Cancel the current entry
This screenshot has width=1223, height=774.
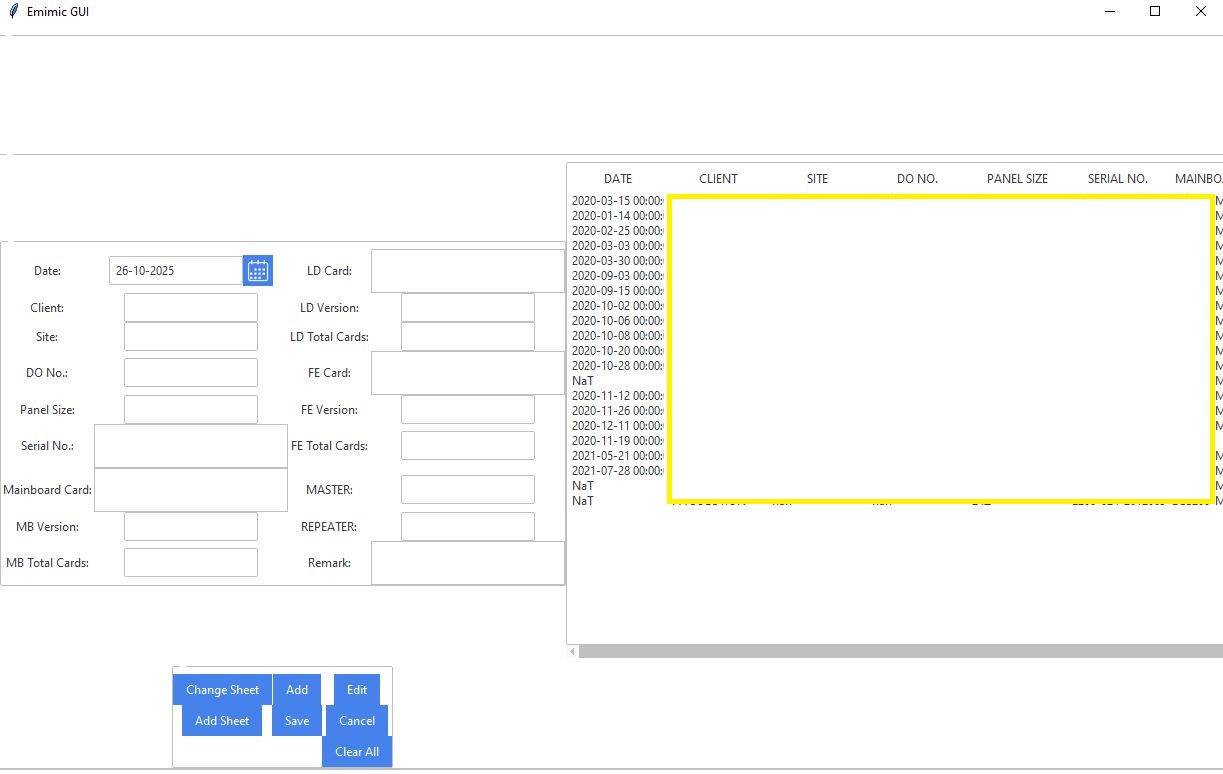(x=357, y=721)
